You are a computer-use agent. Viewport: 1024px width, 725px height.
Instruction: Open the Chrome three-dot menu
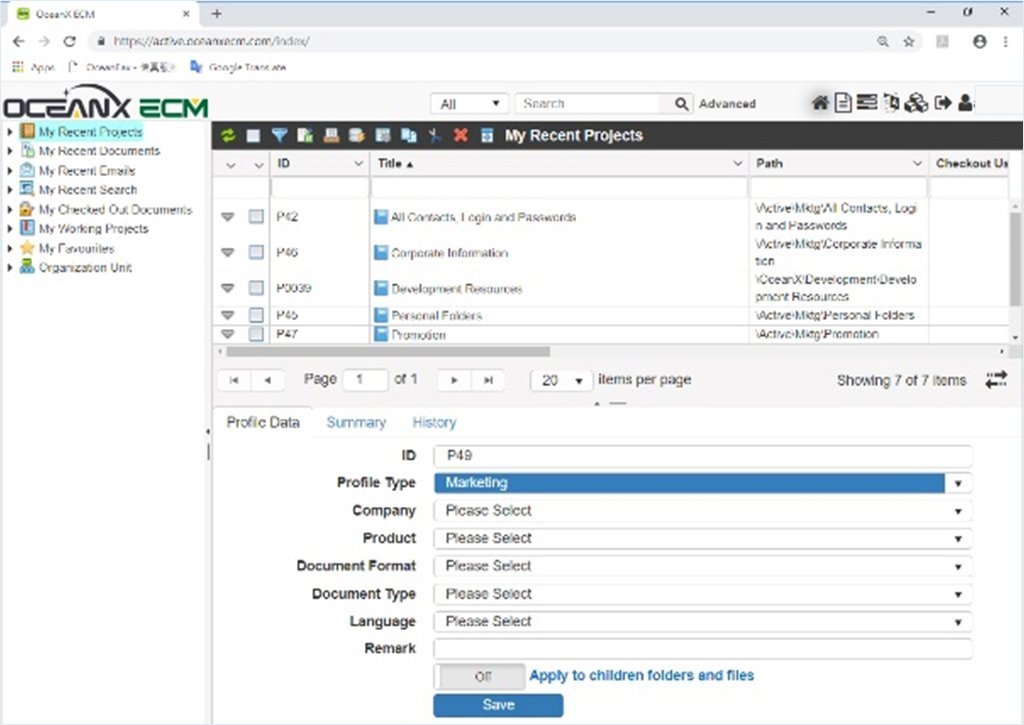[1005, 41]
